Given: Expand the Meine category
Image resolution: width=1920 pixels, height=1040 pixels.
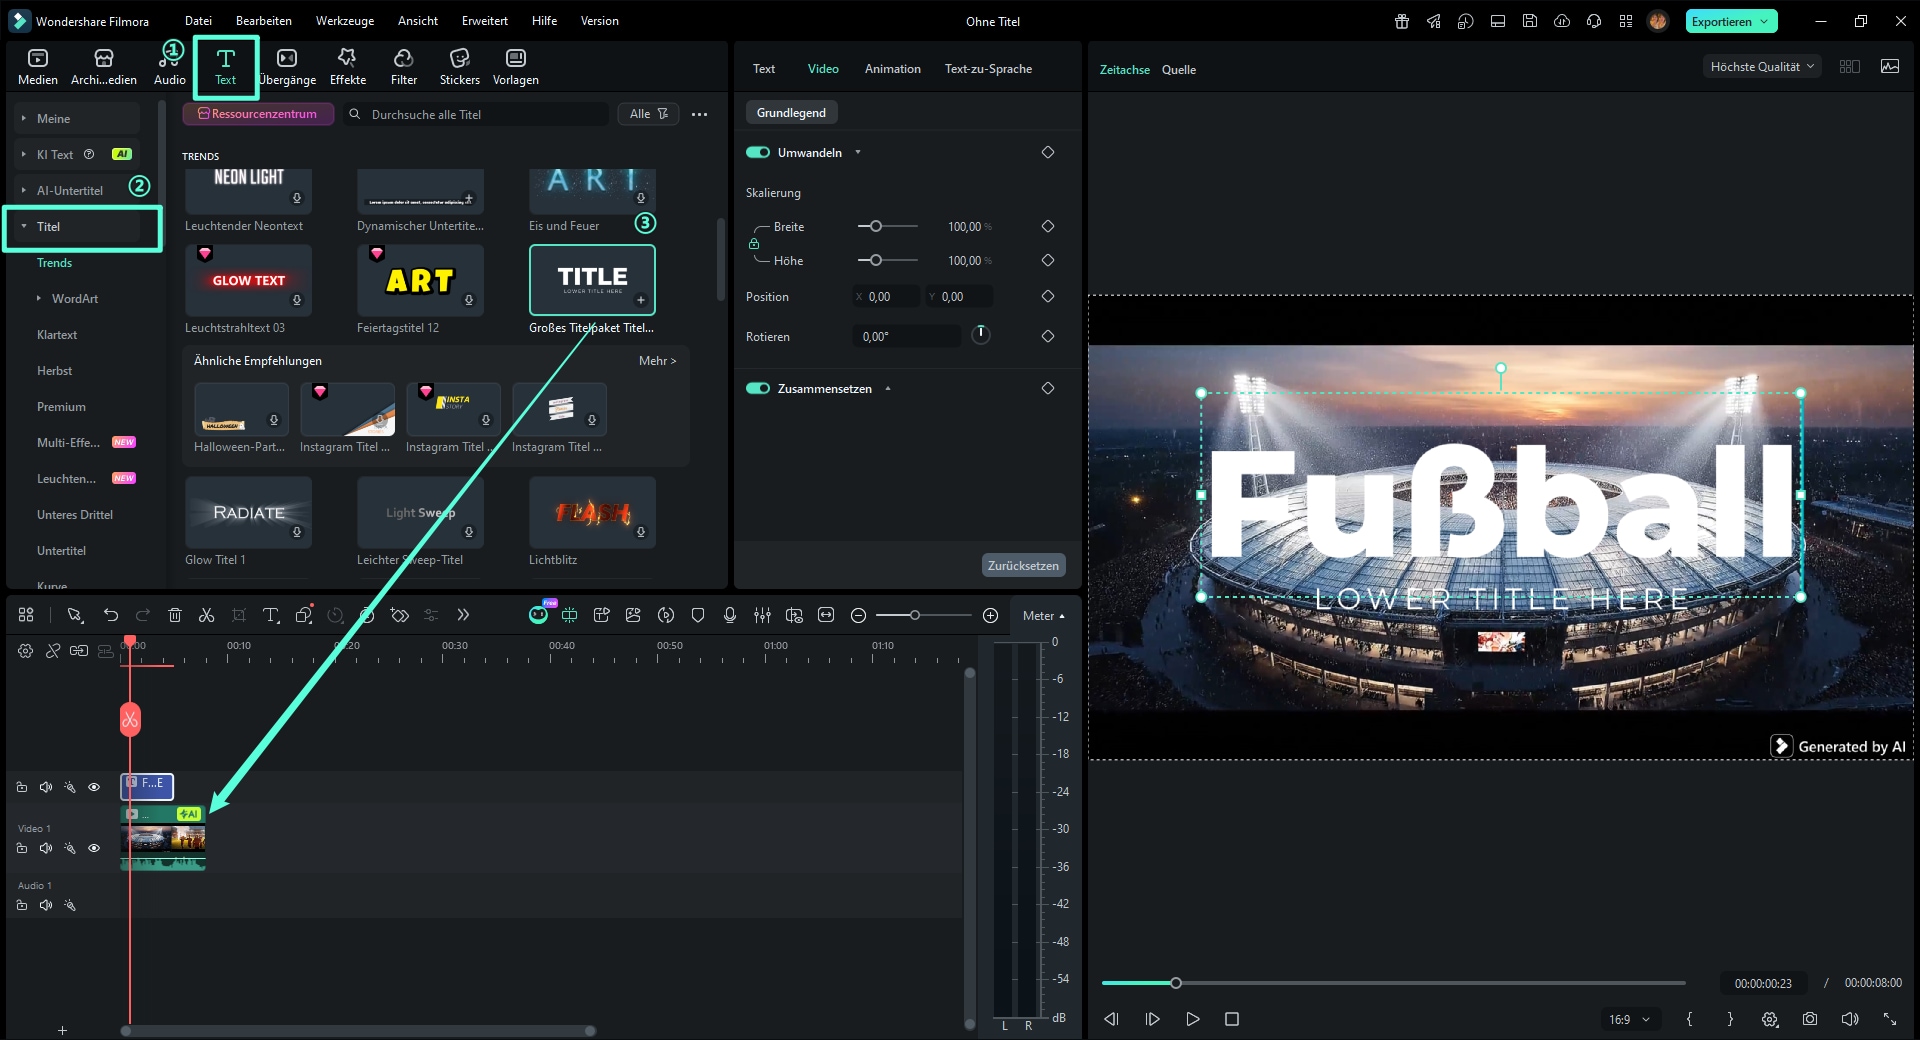Looking at the screenshot, I should point(24,118).
